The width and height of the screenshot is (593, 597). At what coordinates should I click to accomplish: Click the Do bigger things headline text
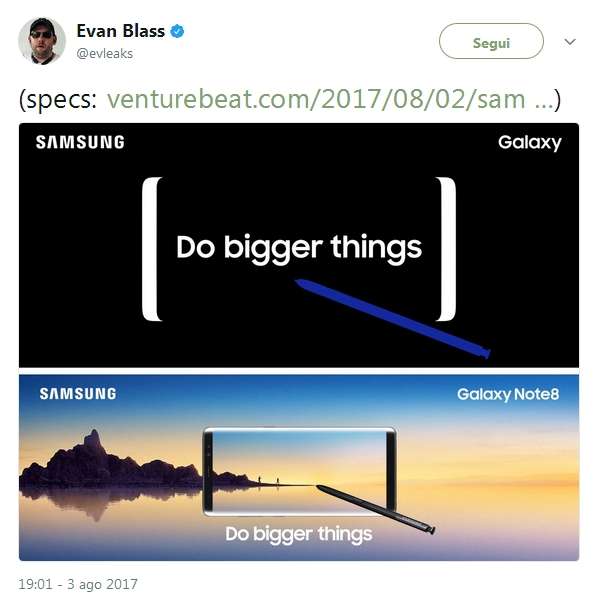pyautogui.click(x=299, y=249)
